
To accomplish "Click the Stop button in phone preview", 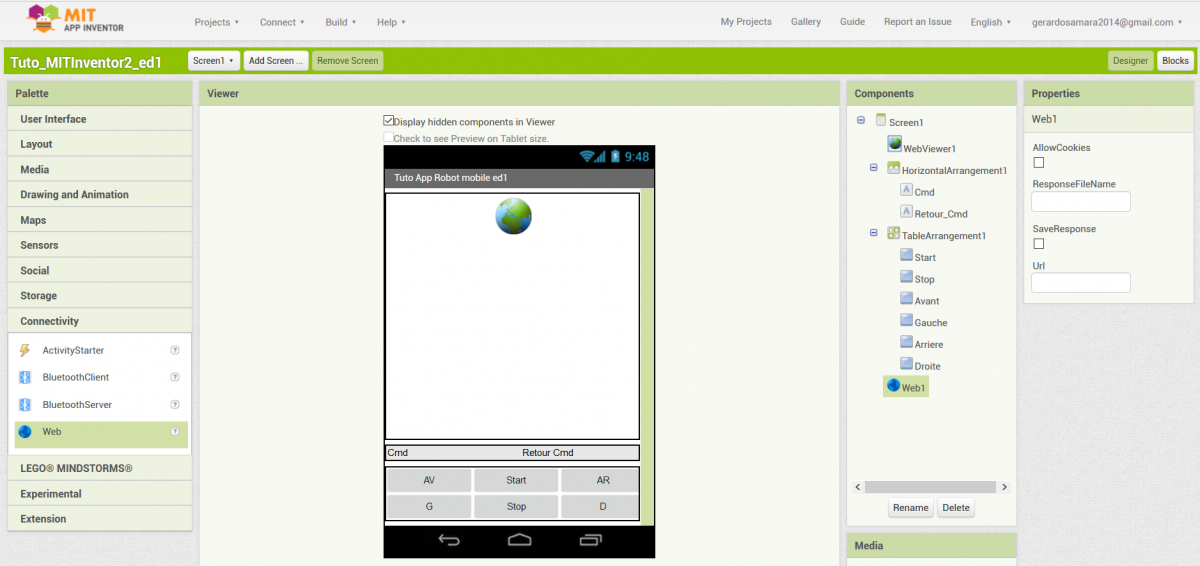I will (x=516, y=507).
